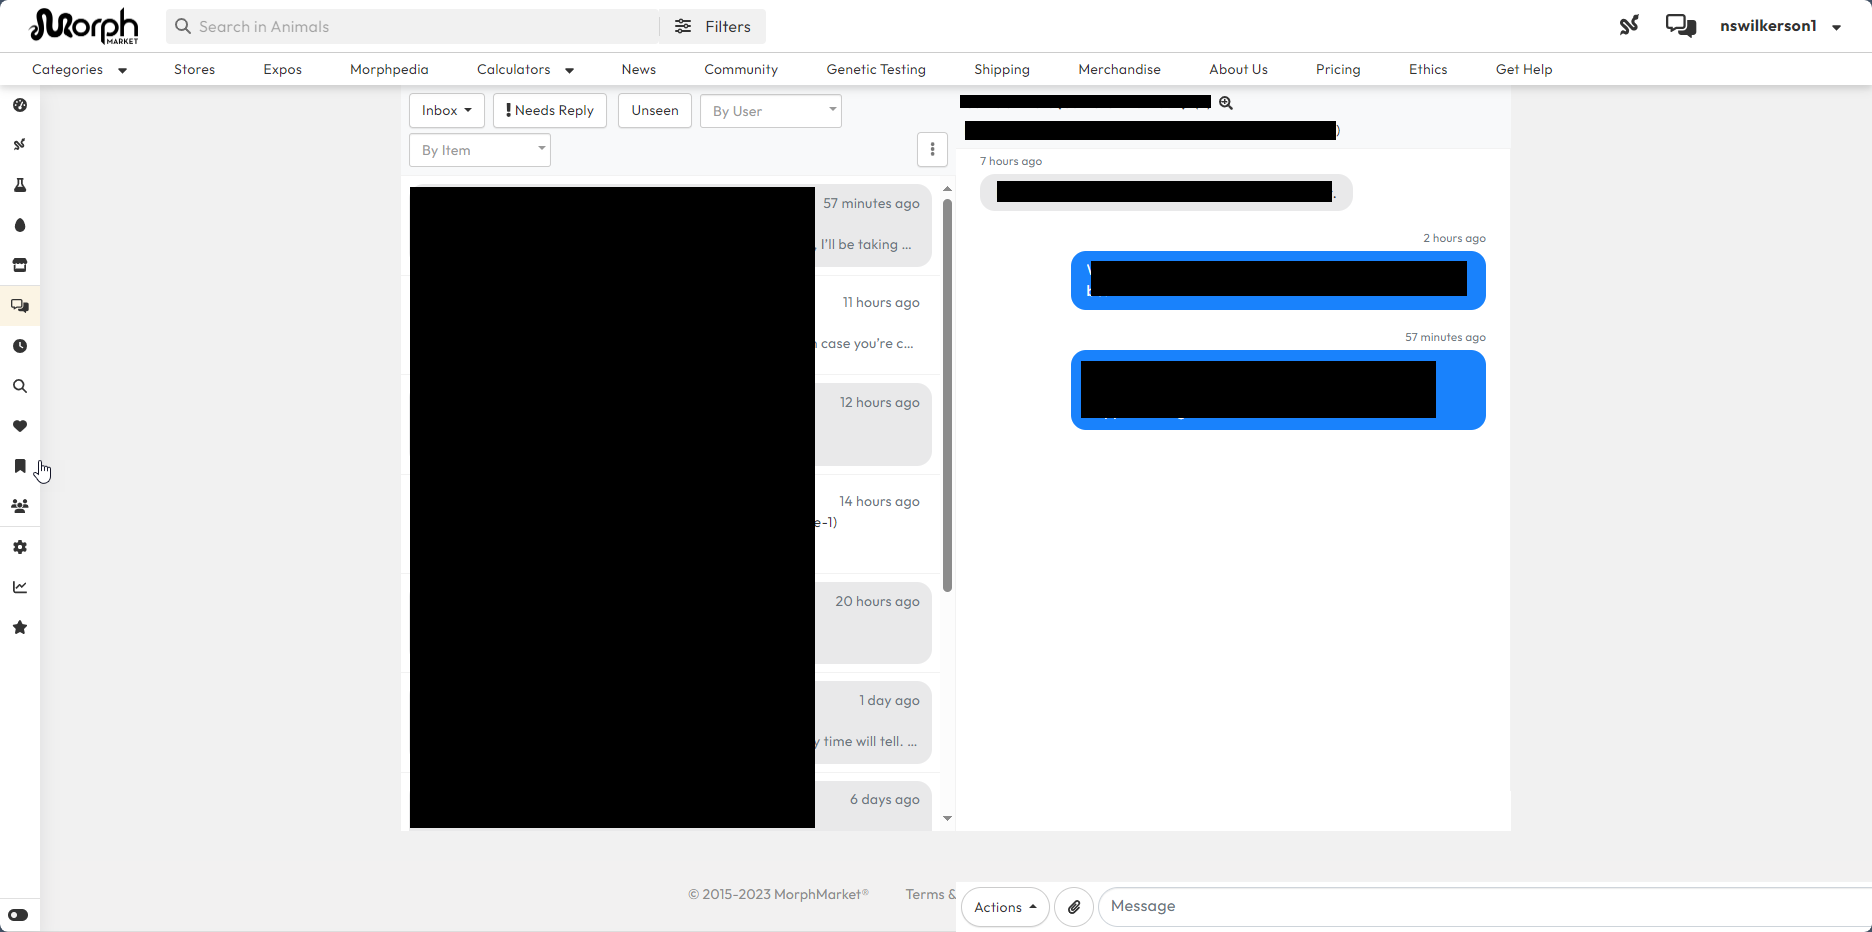Viewport: 1872px width, 932px height.
Task: Open the conversation from 1 day ago
Action: click(x=670, y=722)
